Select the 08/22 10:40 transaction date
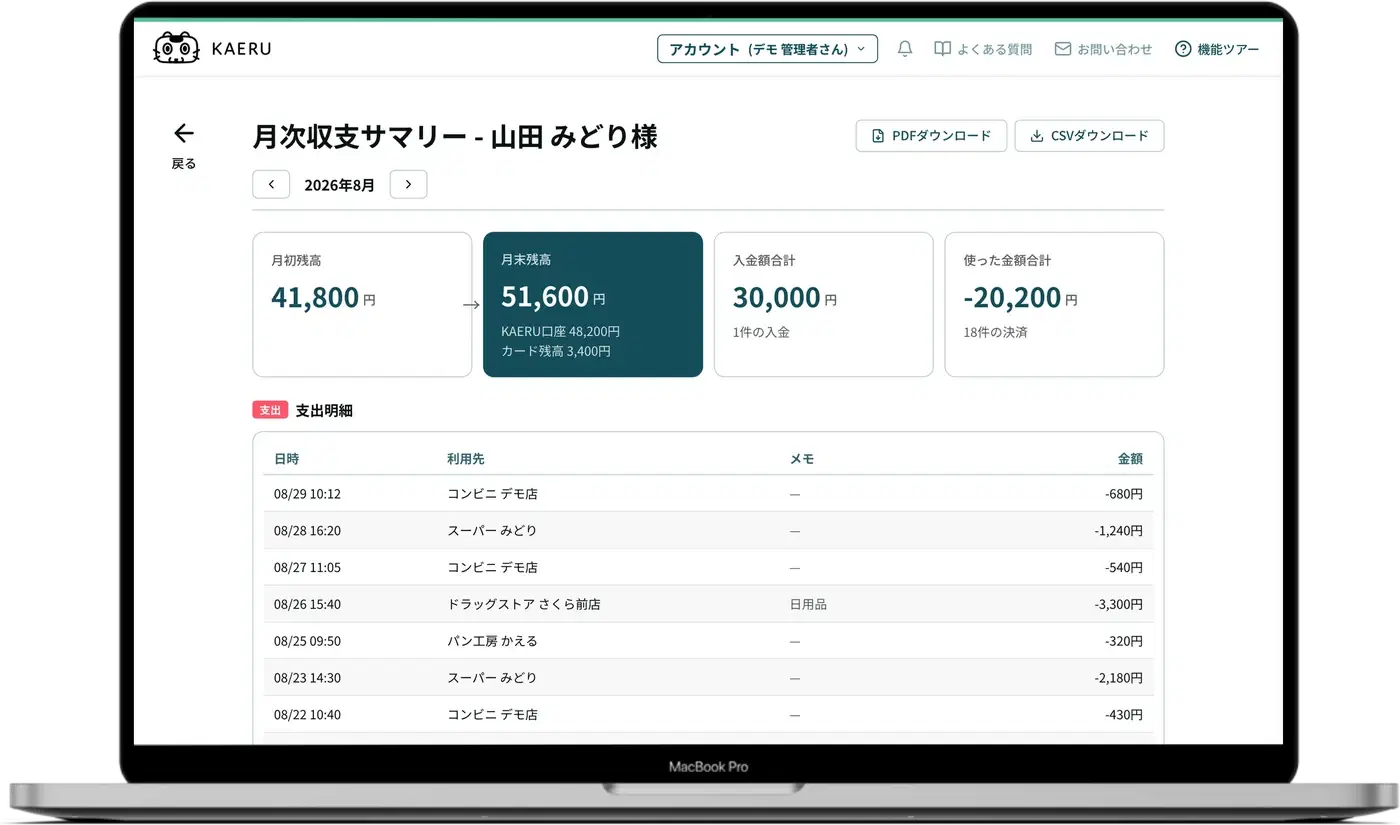This screenshot has height=825, width=1400. click(x=307, y=715)
